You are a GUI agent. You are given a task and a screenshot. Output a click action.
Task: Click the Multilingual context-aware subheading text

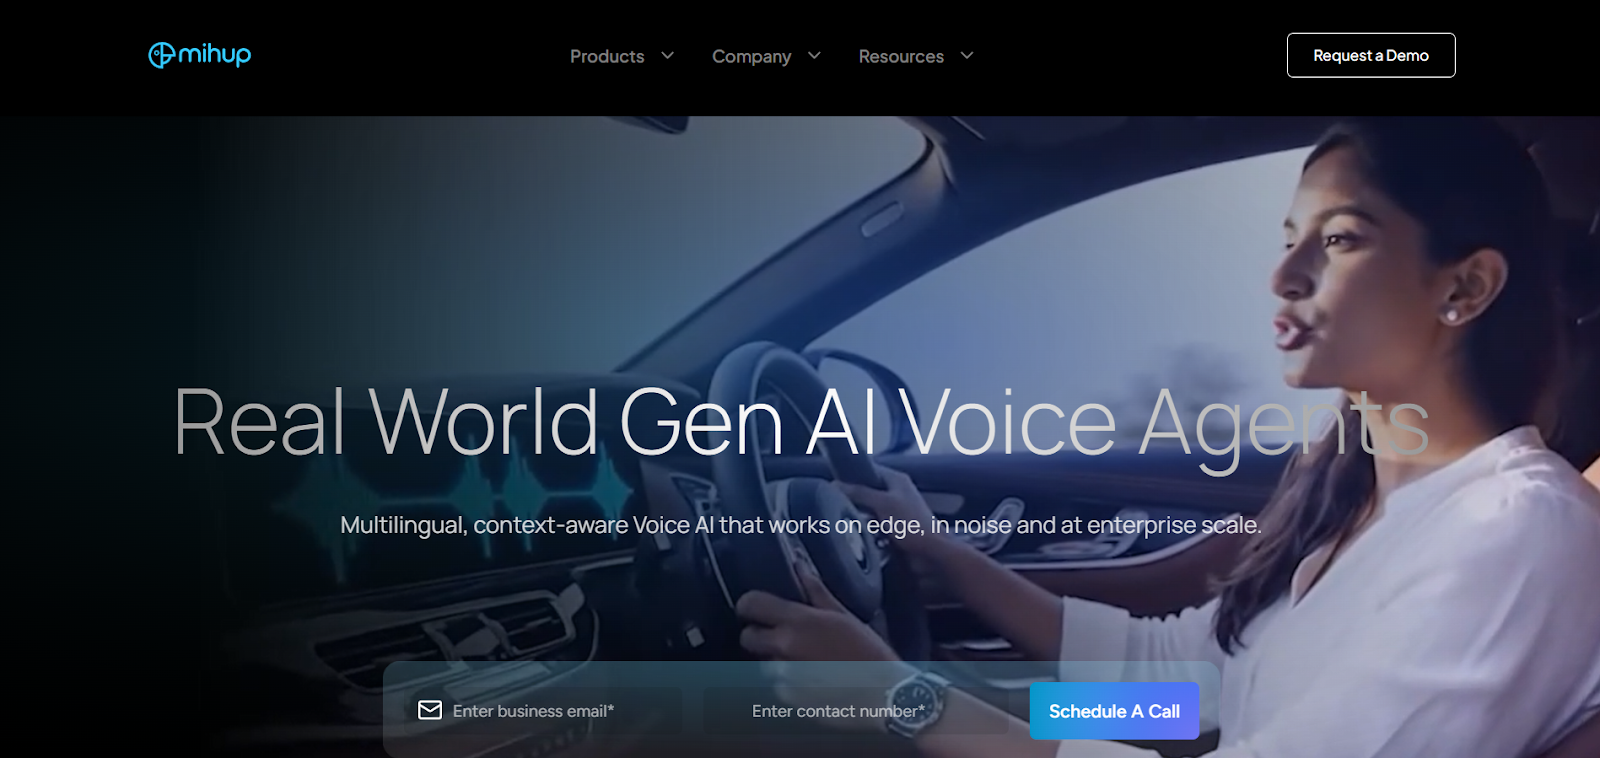tap(801, 525)
